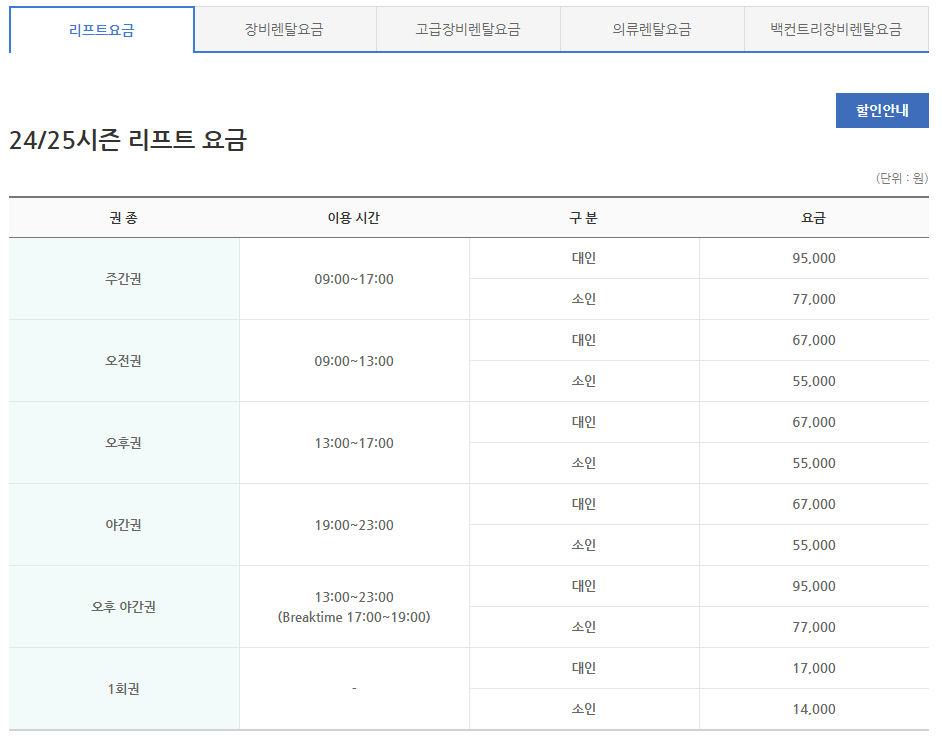The height and width of the screenshot is (750, 942).
Task: Click the 오후 야간권 대인 cell
Action: click(583, 586)
